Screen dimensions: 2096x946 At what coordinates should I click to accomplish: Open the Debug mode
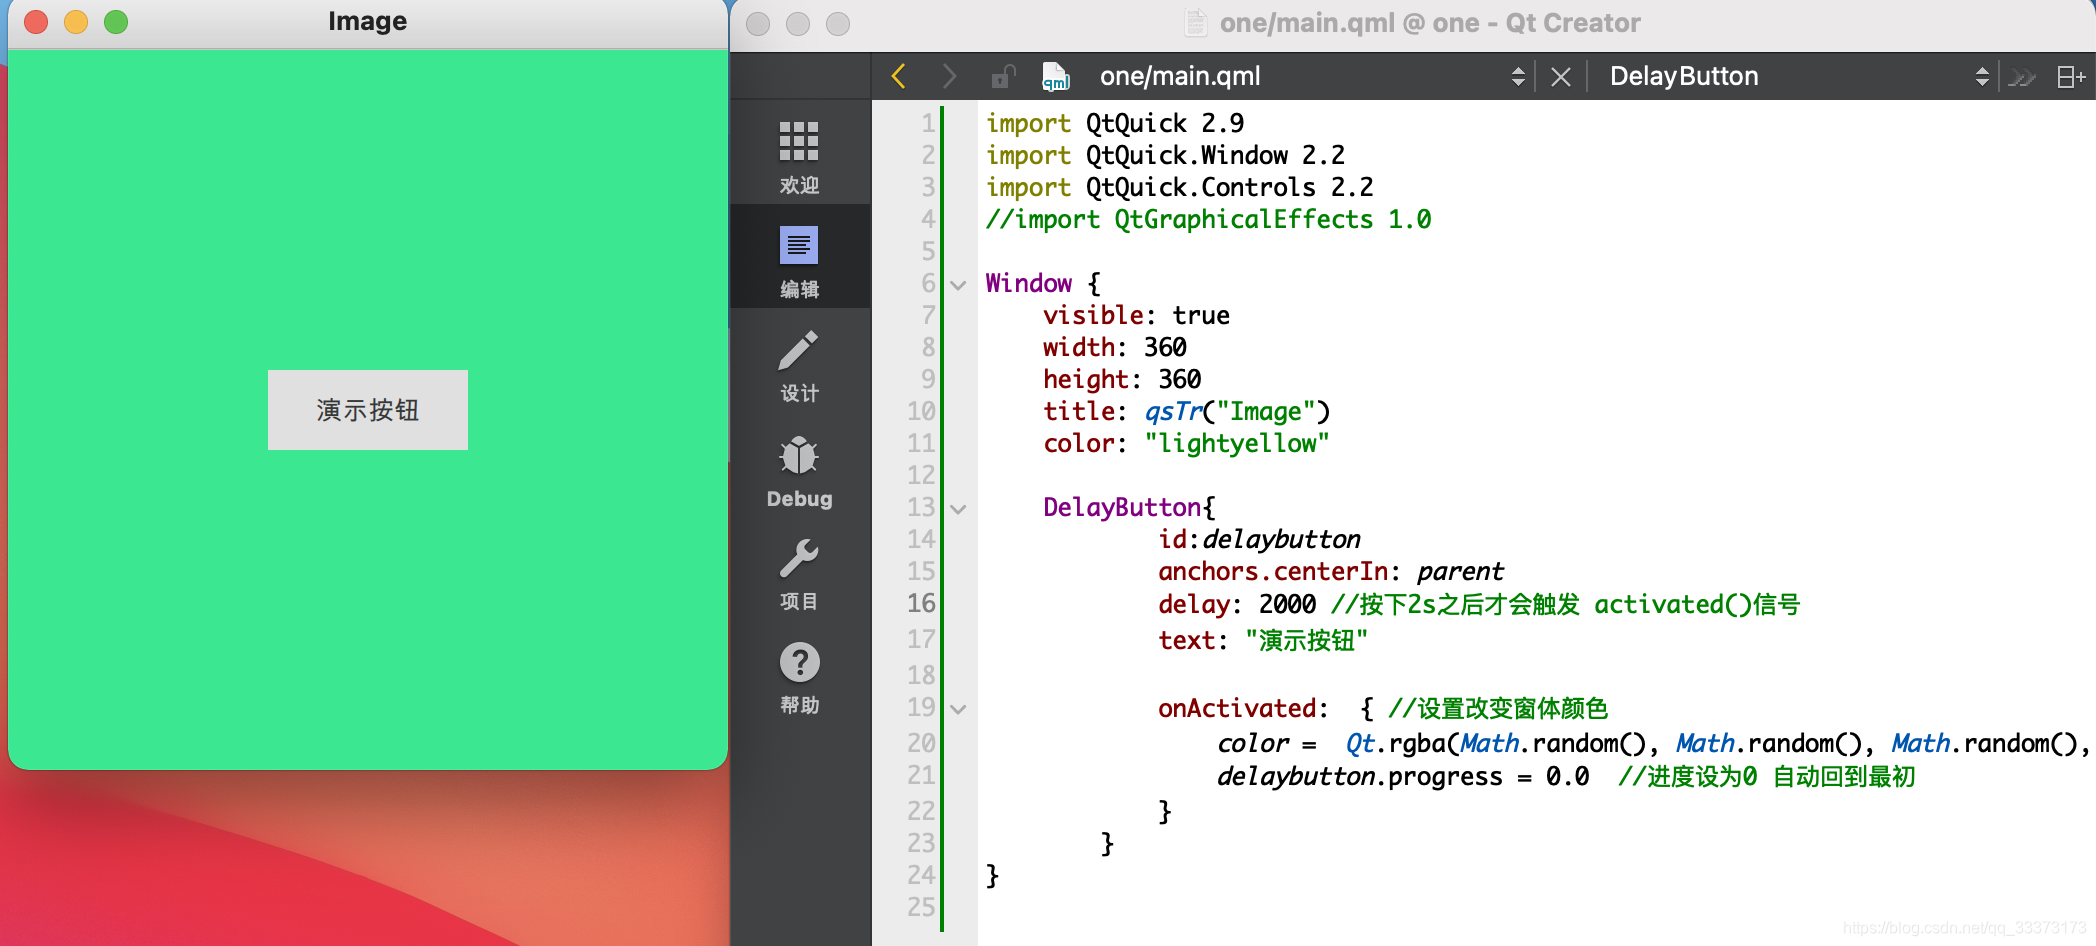click(799, 470)
